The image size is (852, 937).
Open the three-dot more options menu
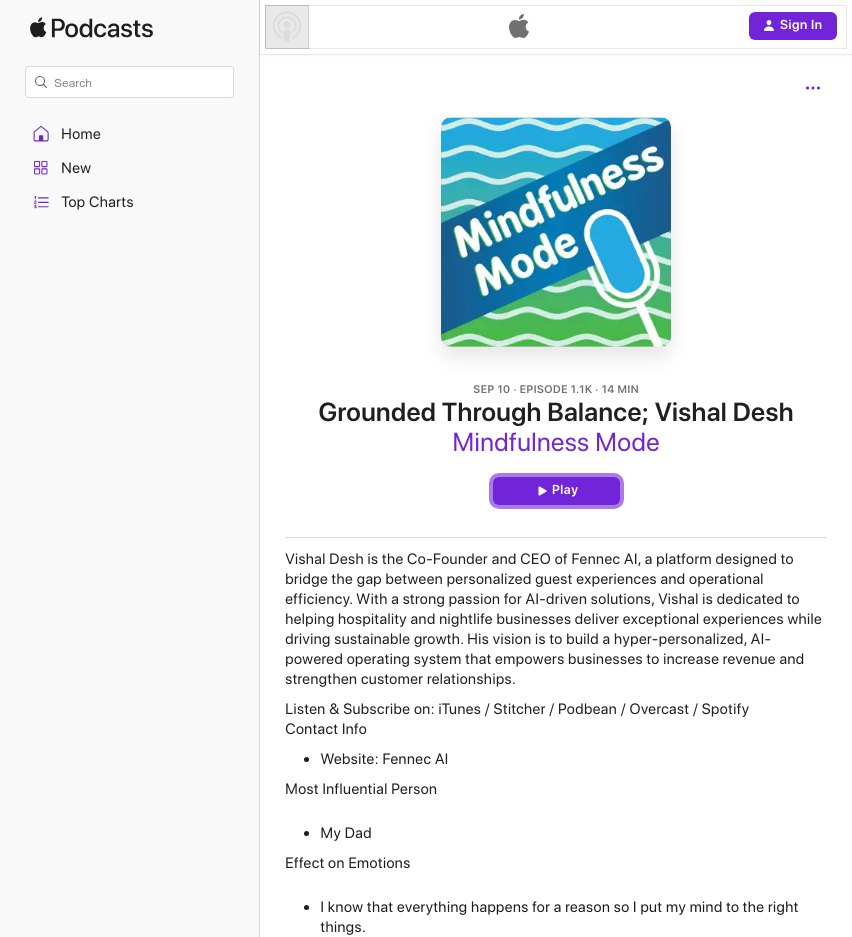tap(813, 88)
